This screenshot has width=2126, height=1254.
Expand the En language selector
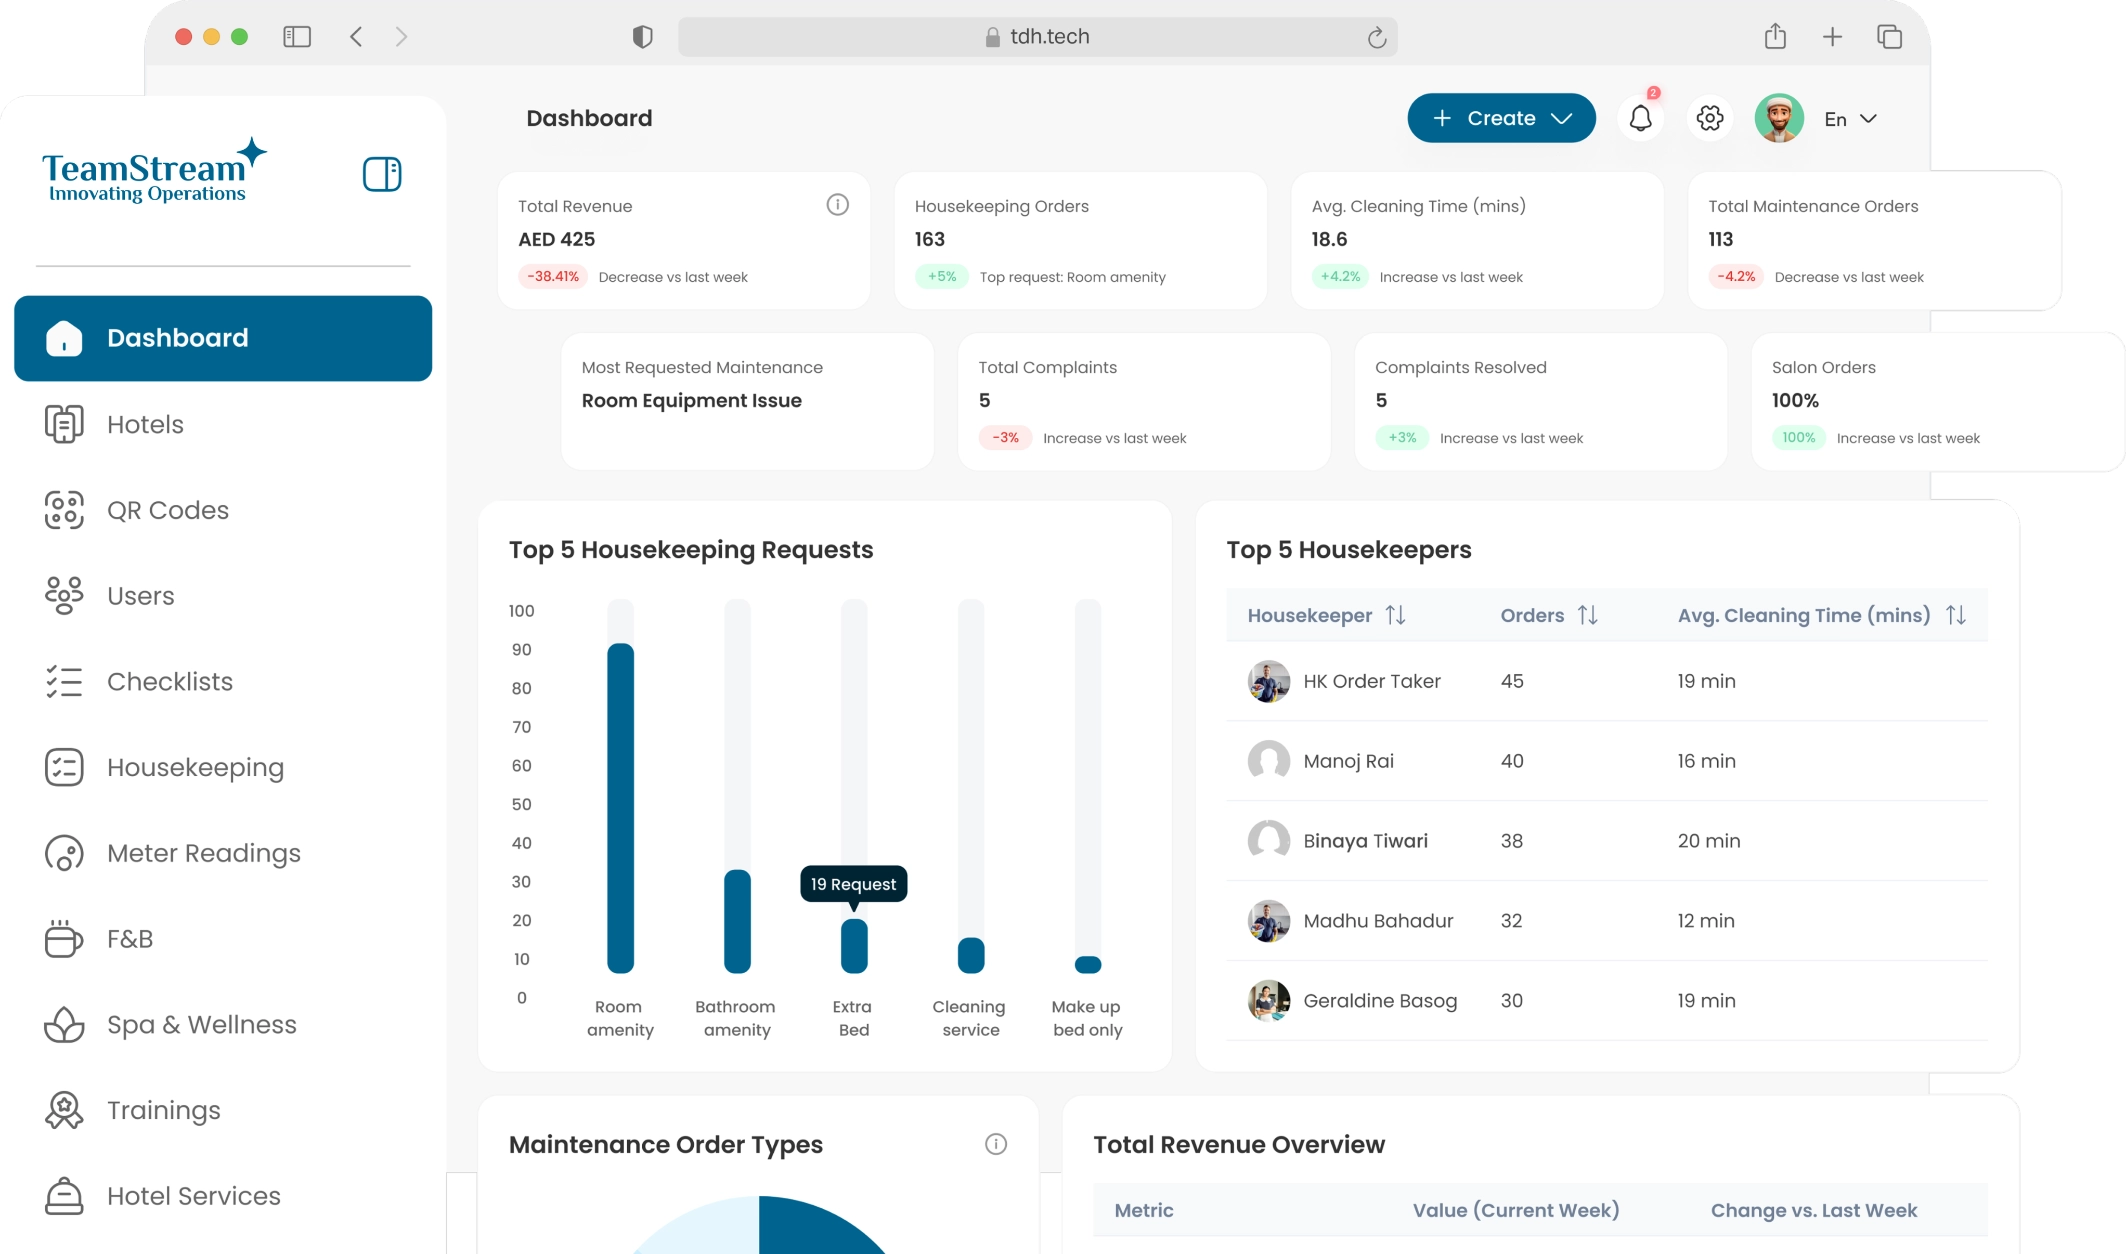1850,119
